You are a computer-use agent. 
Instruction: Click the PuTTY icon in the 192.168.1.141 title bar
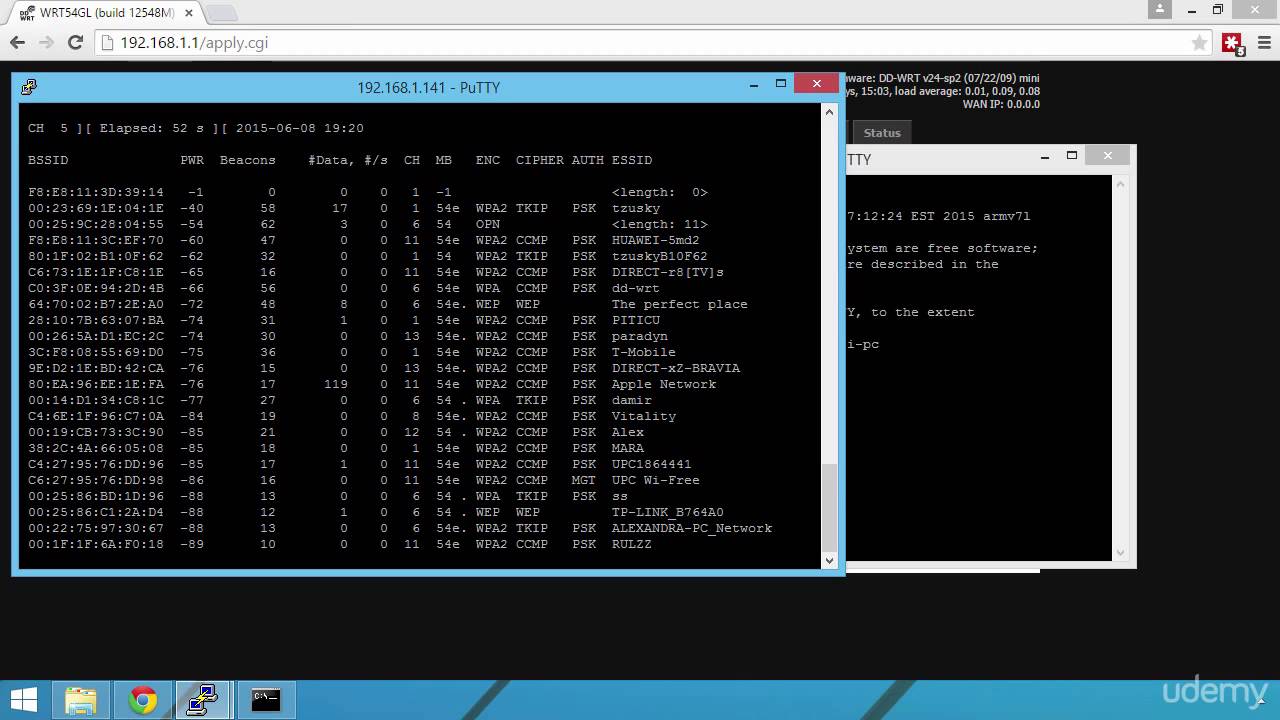(x=29, y=87)
